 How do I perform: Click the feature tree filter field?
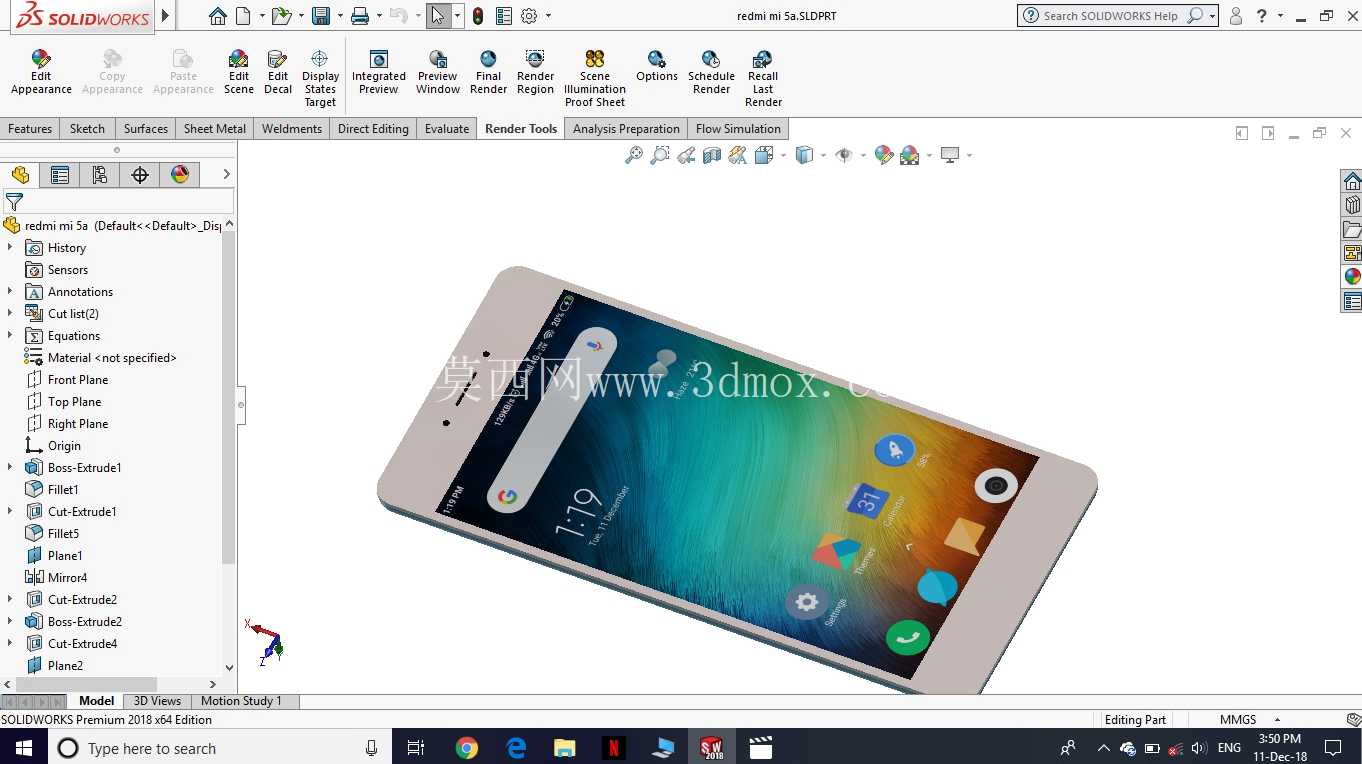tap(118, 202)
